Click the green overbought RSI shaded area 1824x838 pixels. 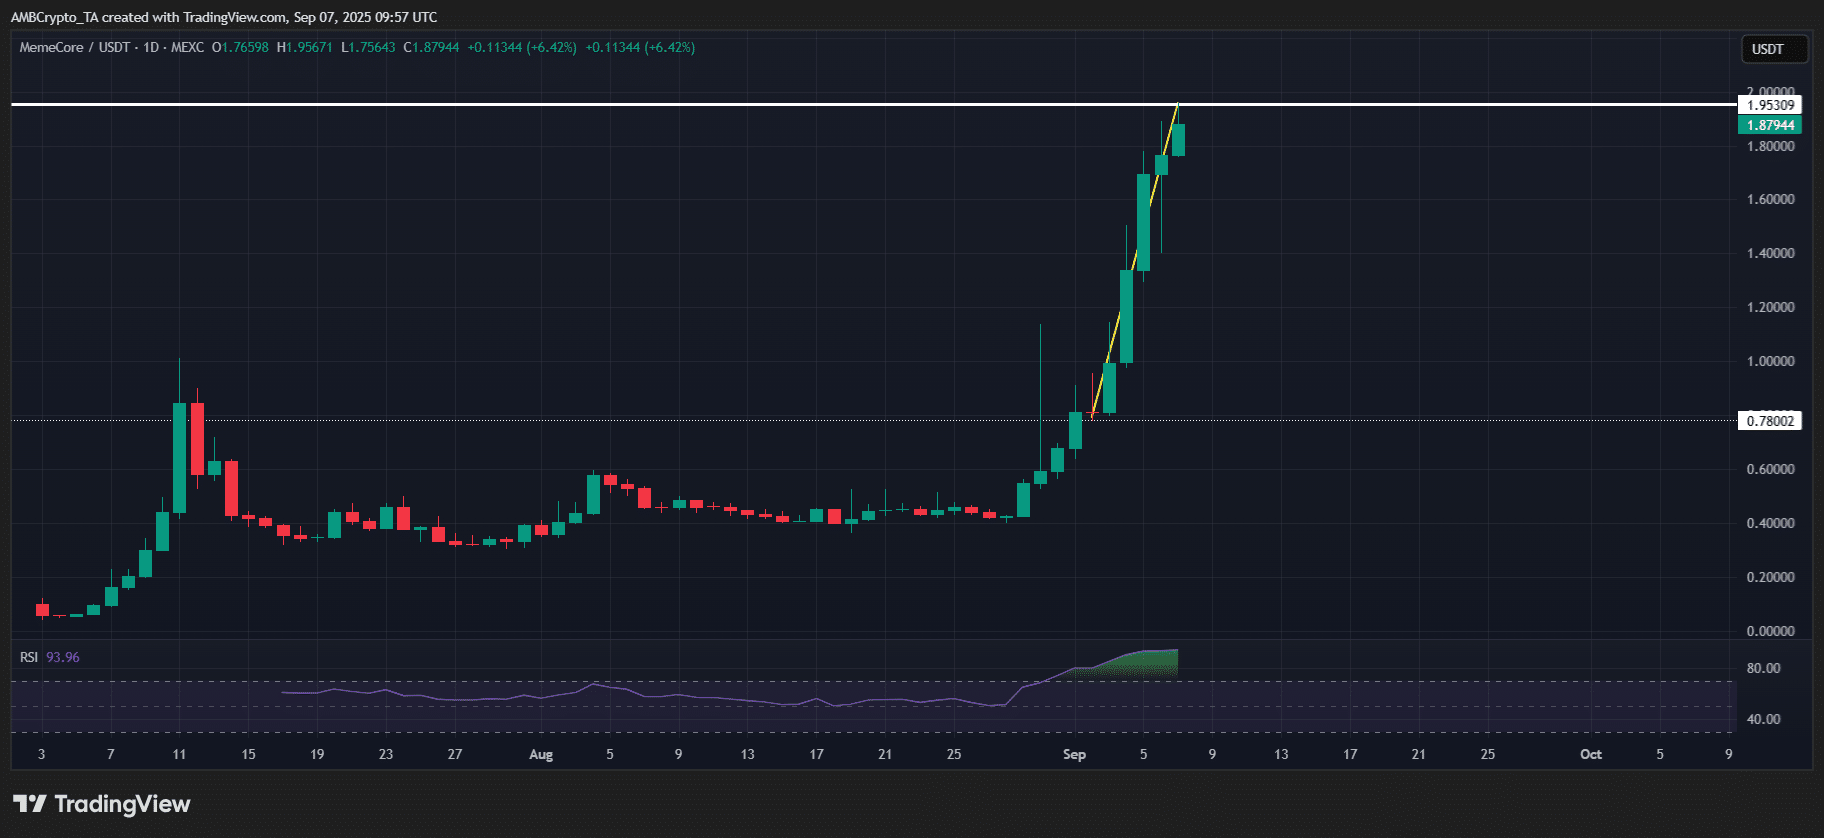(x=1140, y=664)
